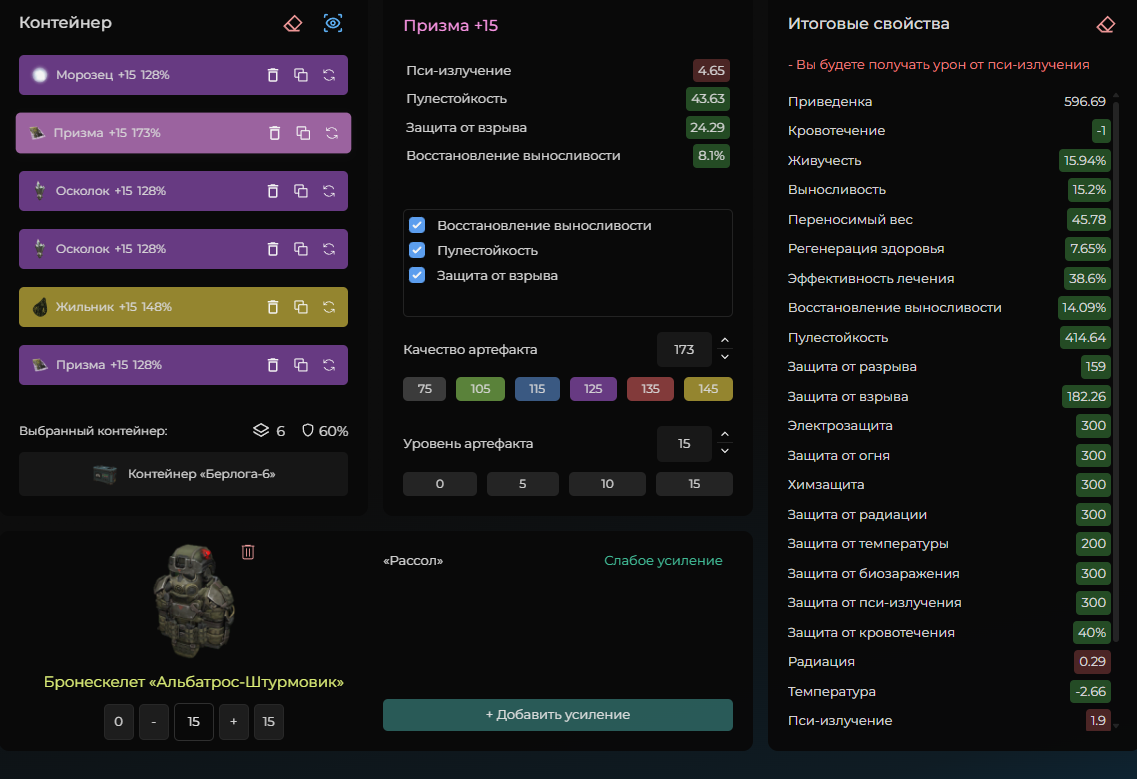The width and height of the screenshot is (1137, 779).
Task: Open Бронескелет «Альбатрос-Штурмовик» name link
Action: pos(194,682)
